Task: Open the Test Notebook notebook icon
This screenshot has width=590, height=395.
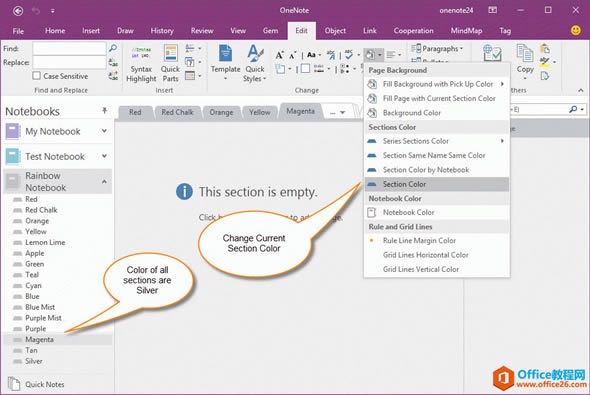Action: (13, 156)
